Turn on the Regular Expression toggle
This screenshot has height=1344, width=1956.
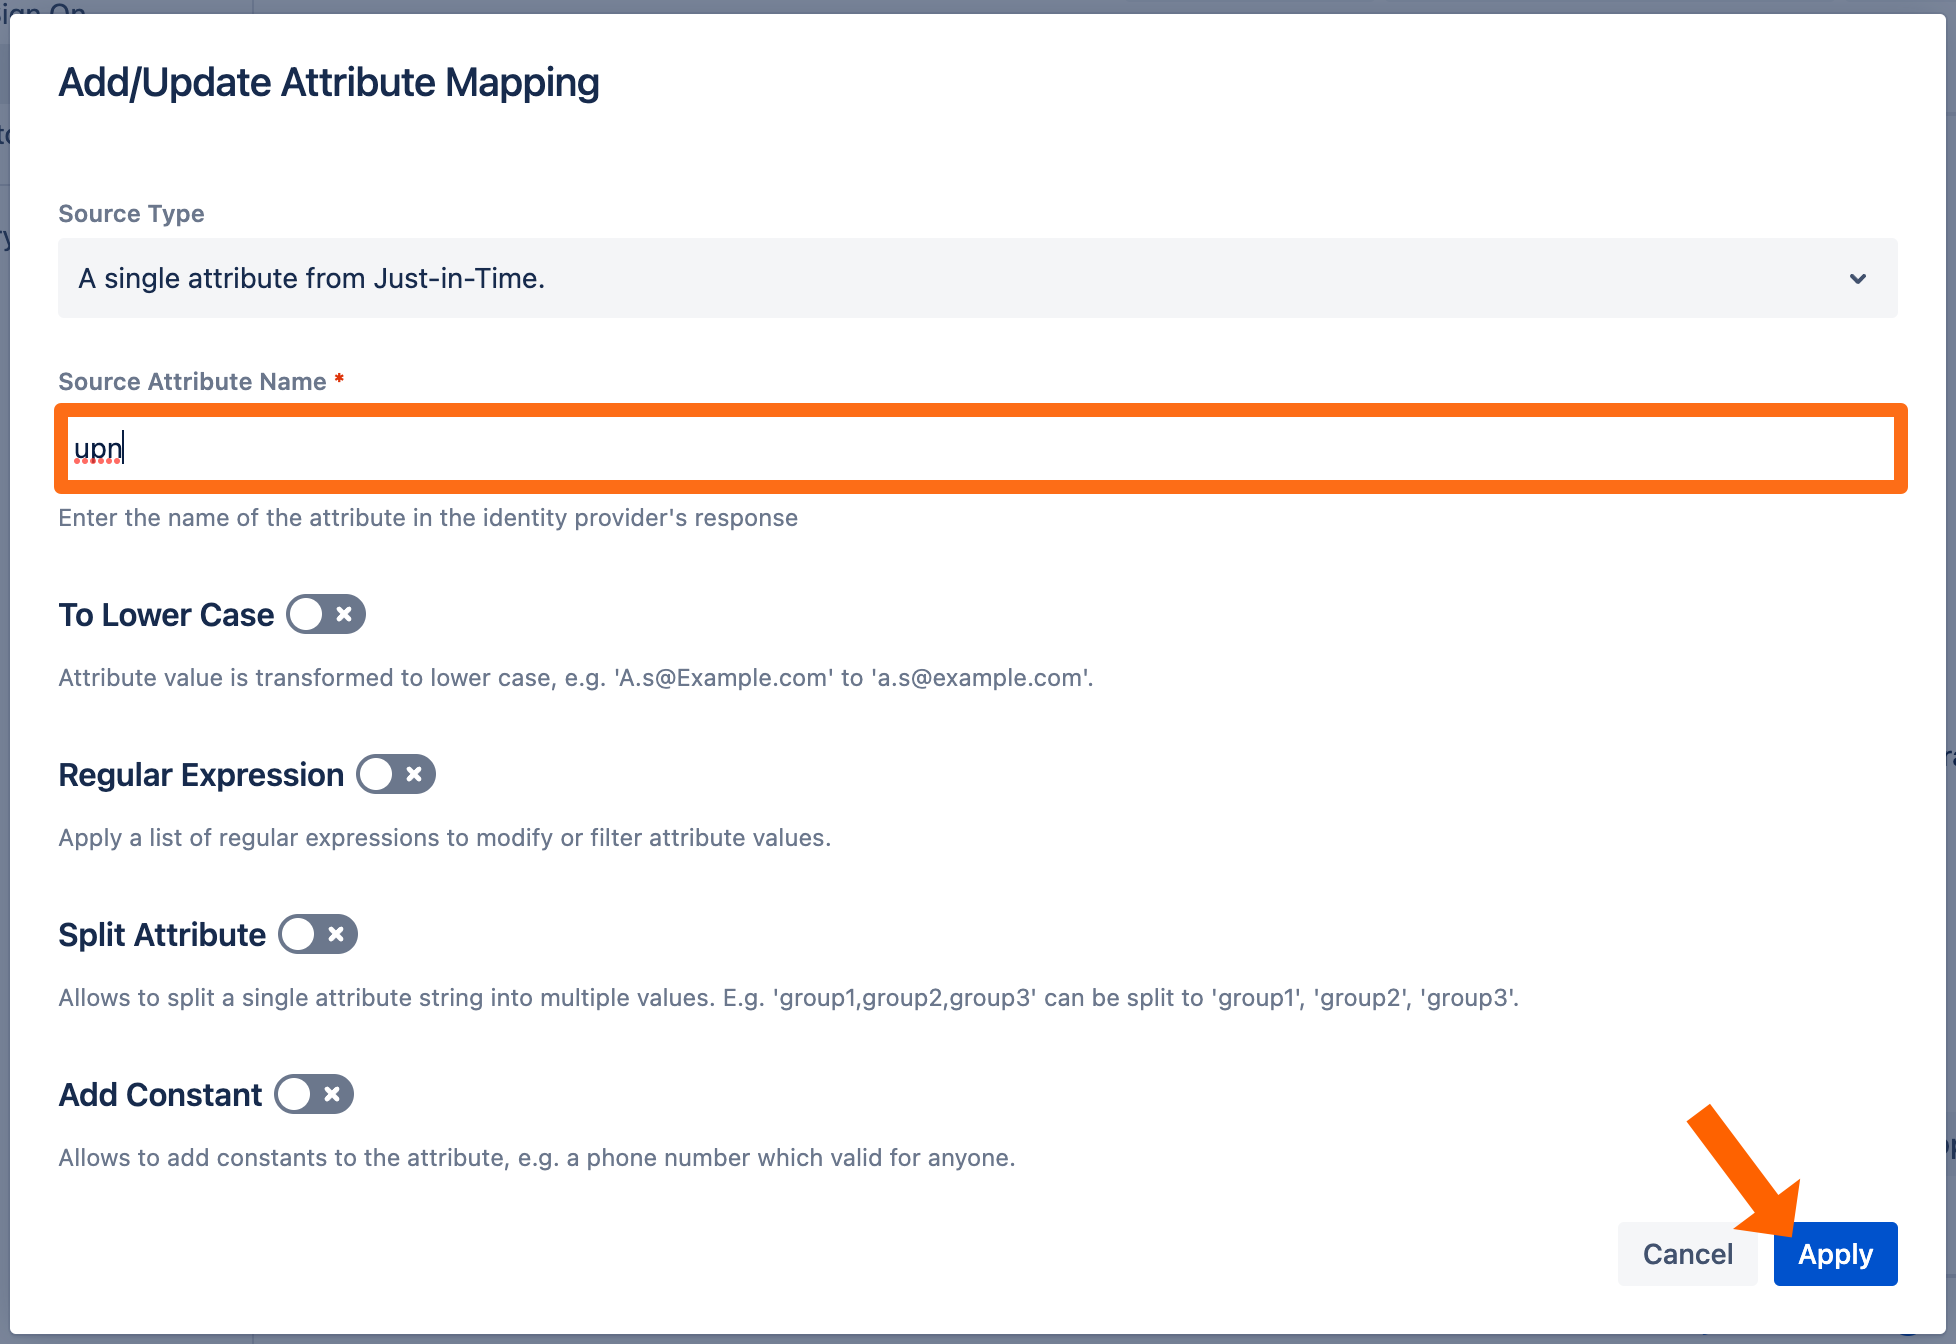coord(396,774)
